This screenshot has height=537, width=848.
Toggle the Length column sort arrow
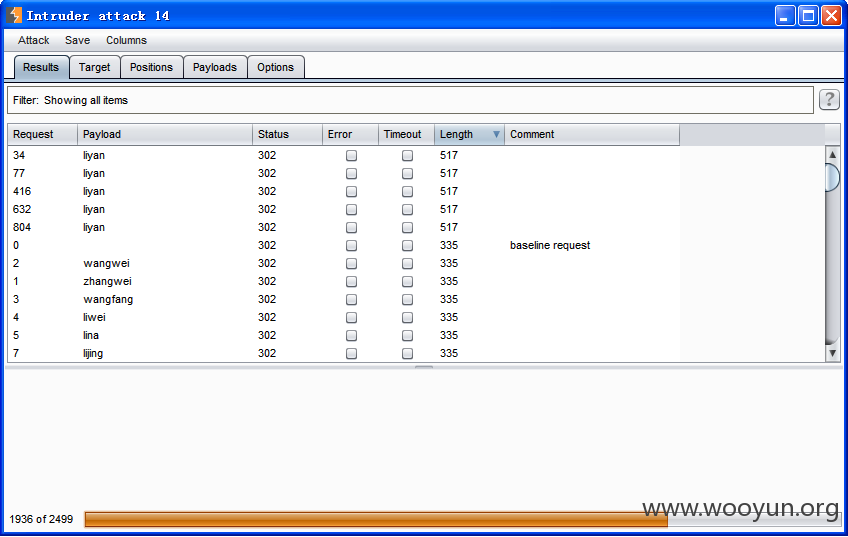(x=496, y=134)
